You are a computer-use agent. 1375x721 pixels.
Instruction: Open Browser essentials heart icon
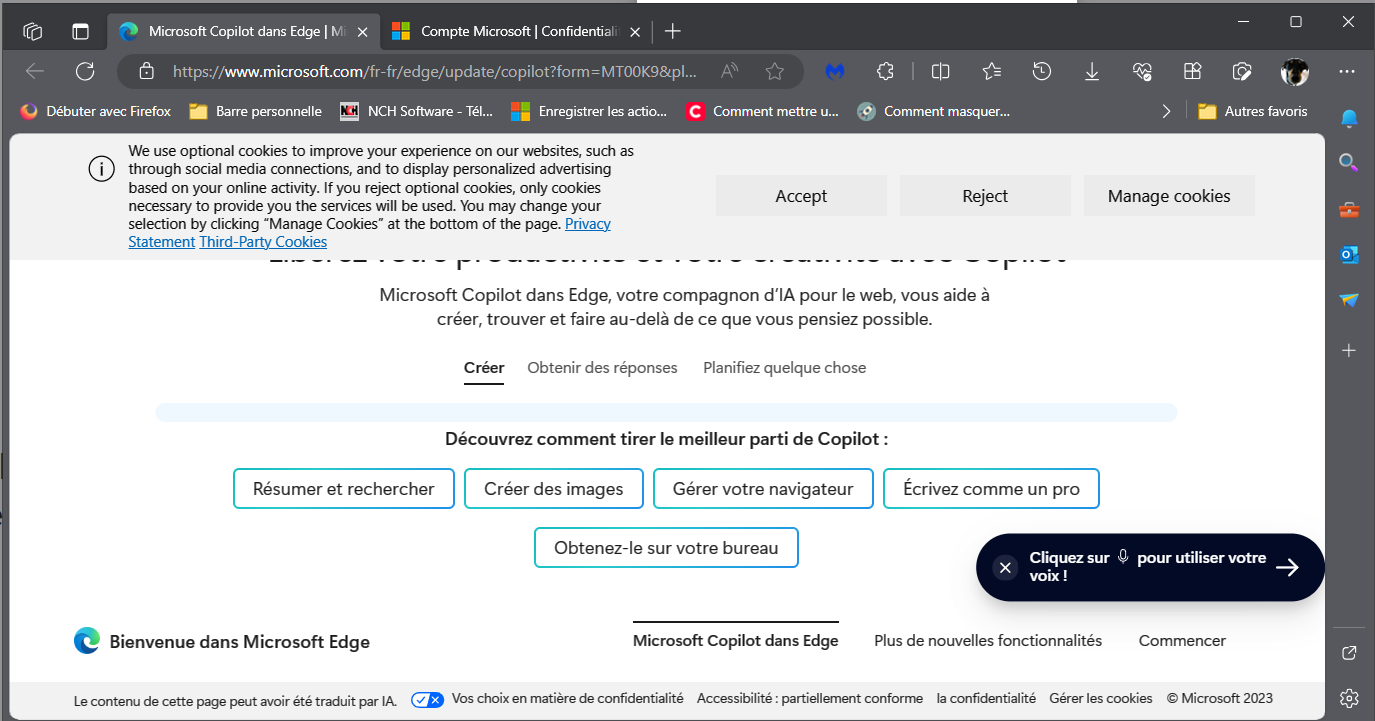(x=1142, y=71)
